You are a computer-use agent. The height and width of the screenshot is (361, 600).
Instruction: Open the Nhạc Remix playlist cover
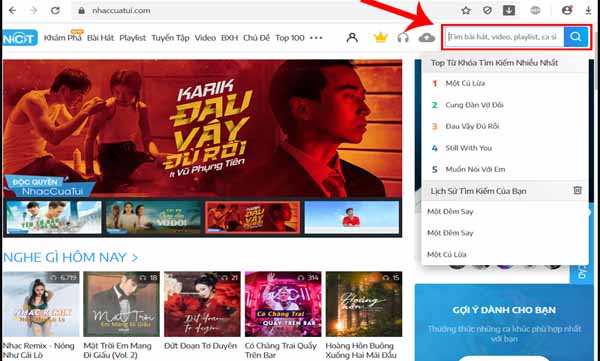point(41,304)
